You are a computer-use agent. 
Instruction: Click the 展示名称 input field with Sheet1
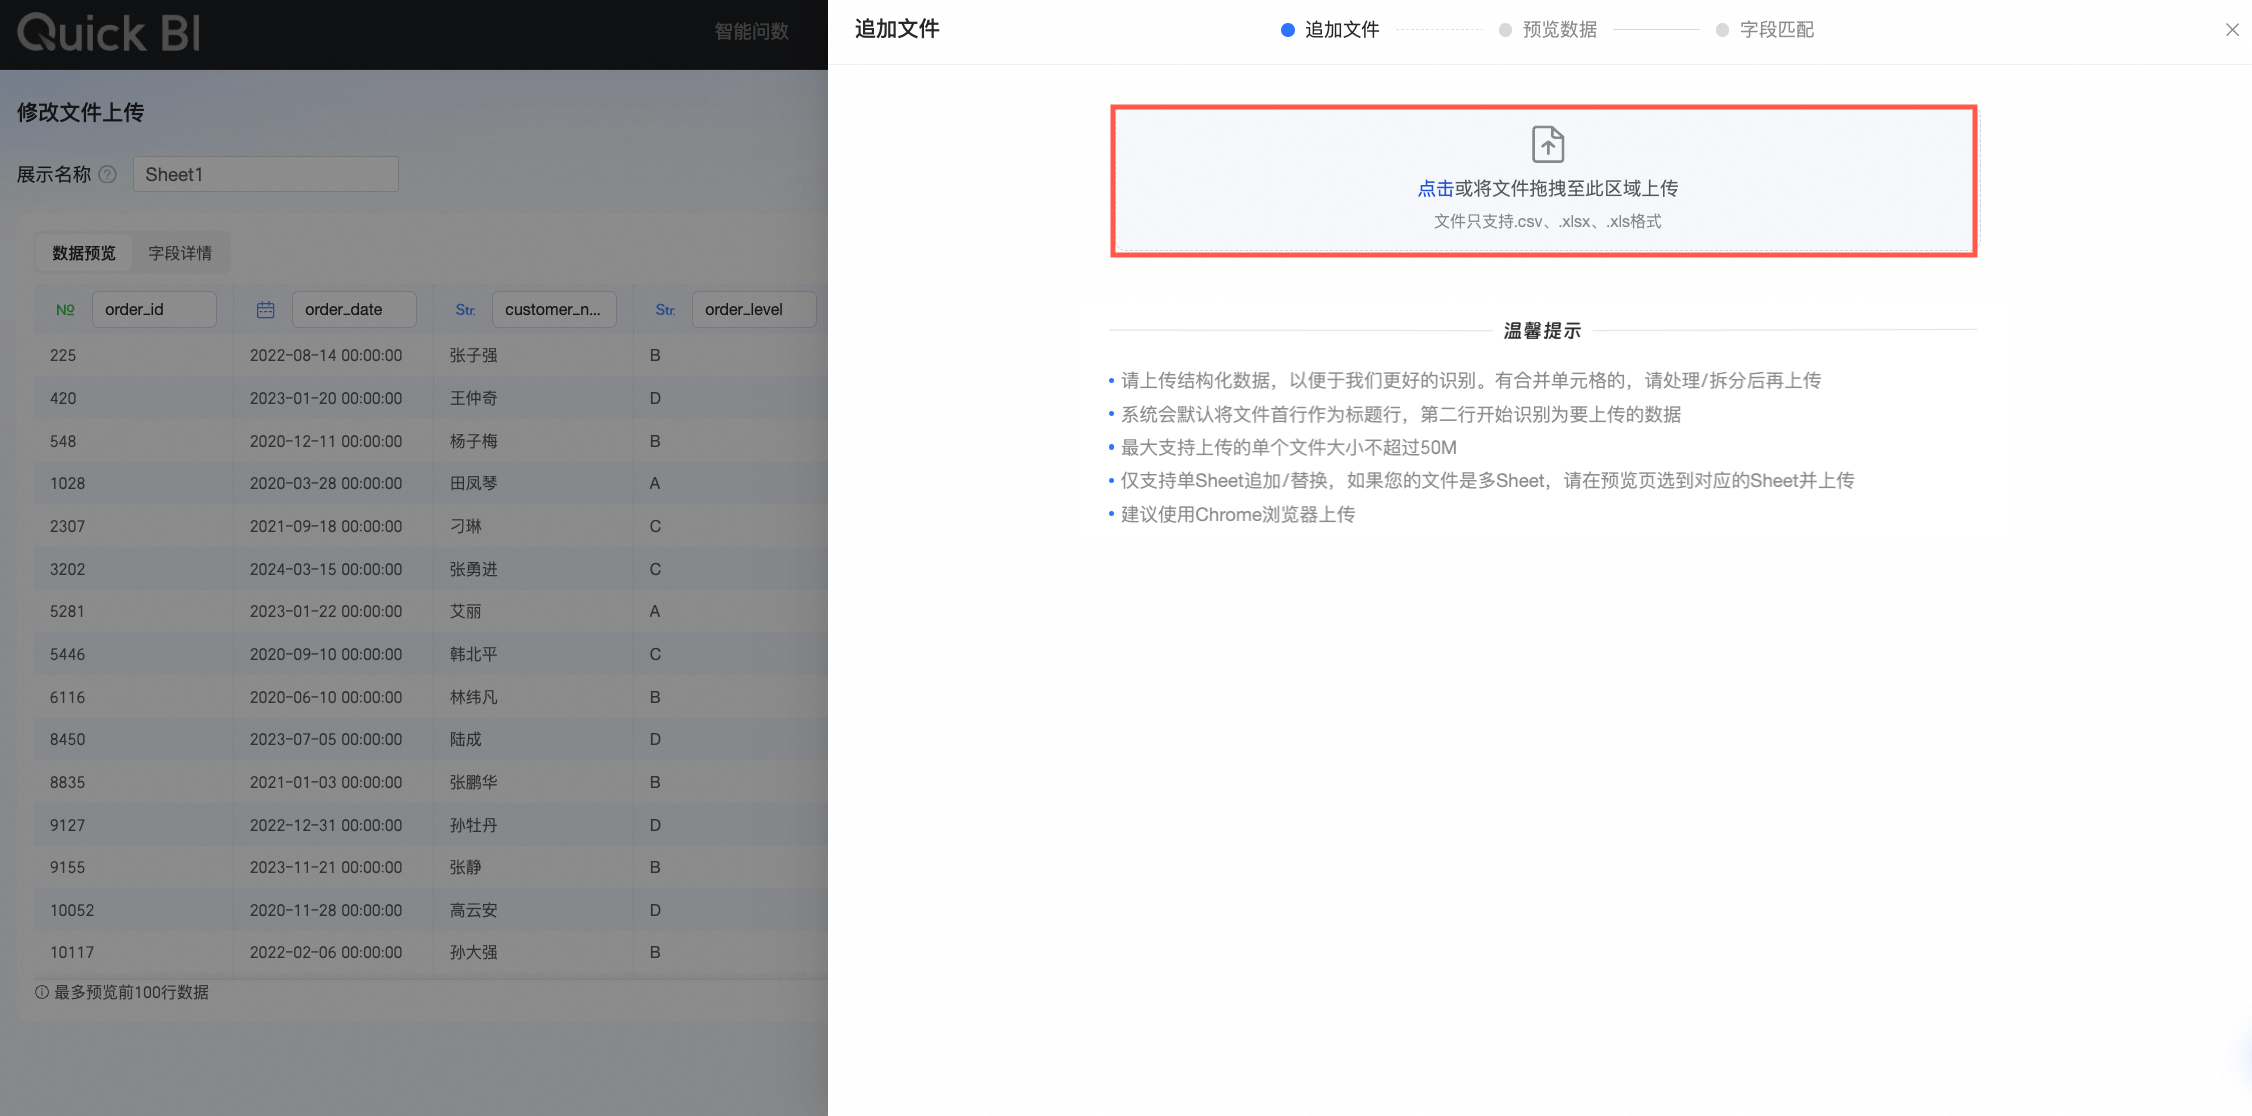(265, 175)
